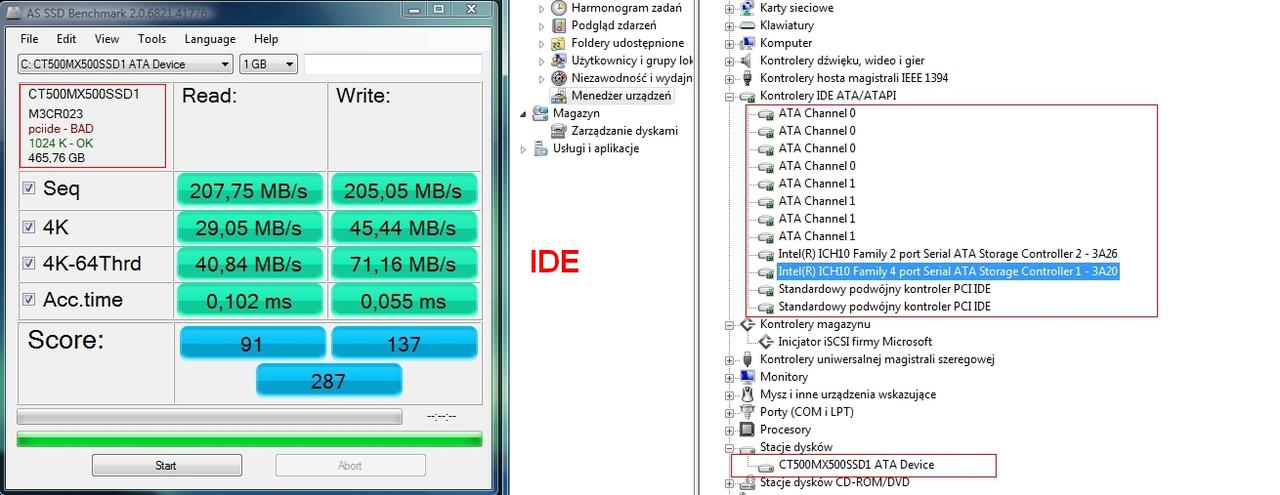This screenshot has height=495, width=1280.
Task: Click the Porty (COM i LPT) icon
Action: click(747, 412)
